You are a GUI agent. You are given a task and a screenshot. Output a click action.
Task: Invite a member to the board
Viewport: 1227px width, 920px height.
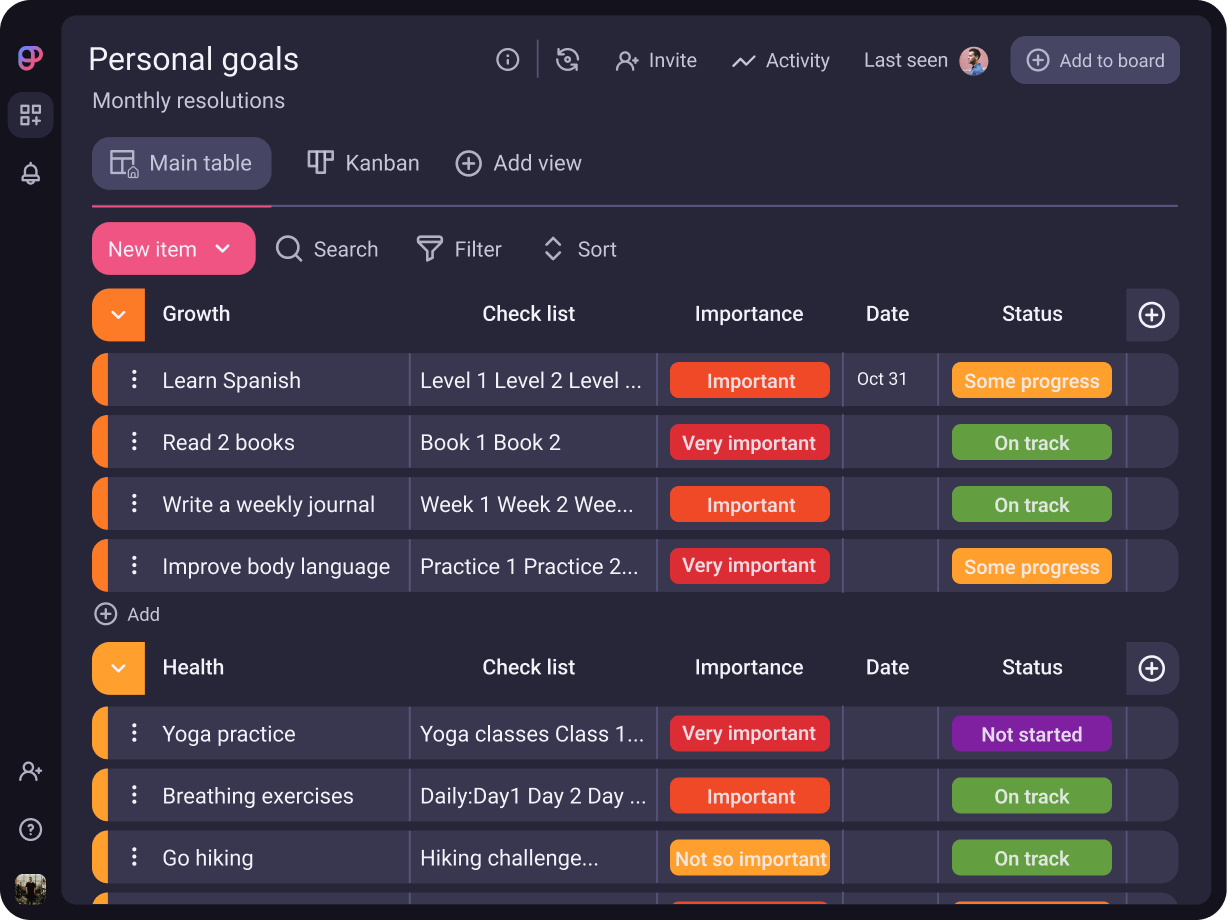pyautogui.click(x=656, y=60)
